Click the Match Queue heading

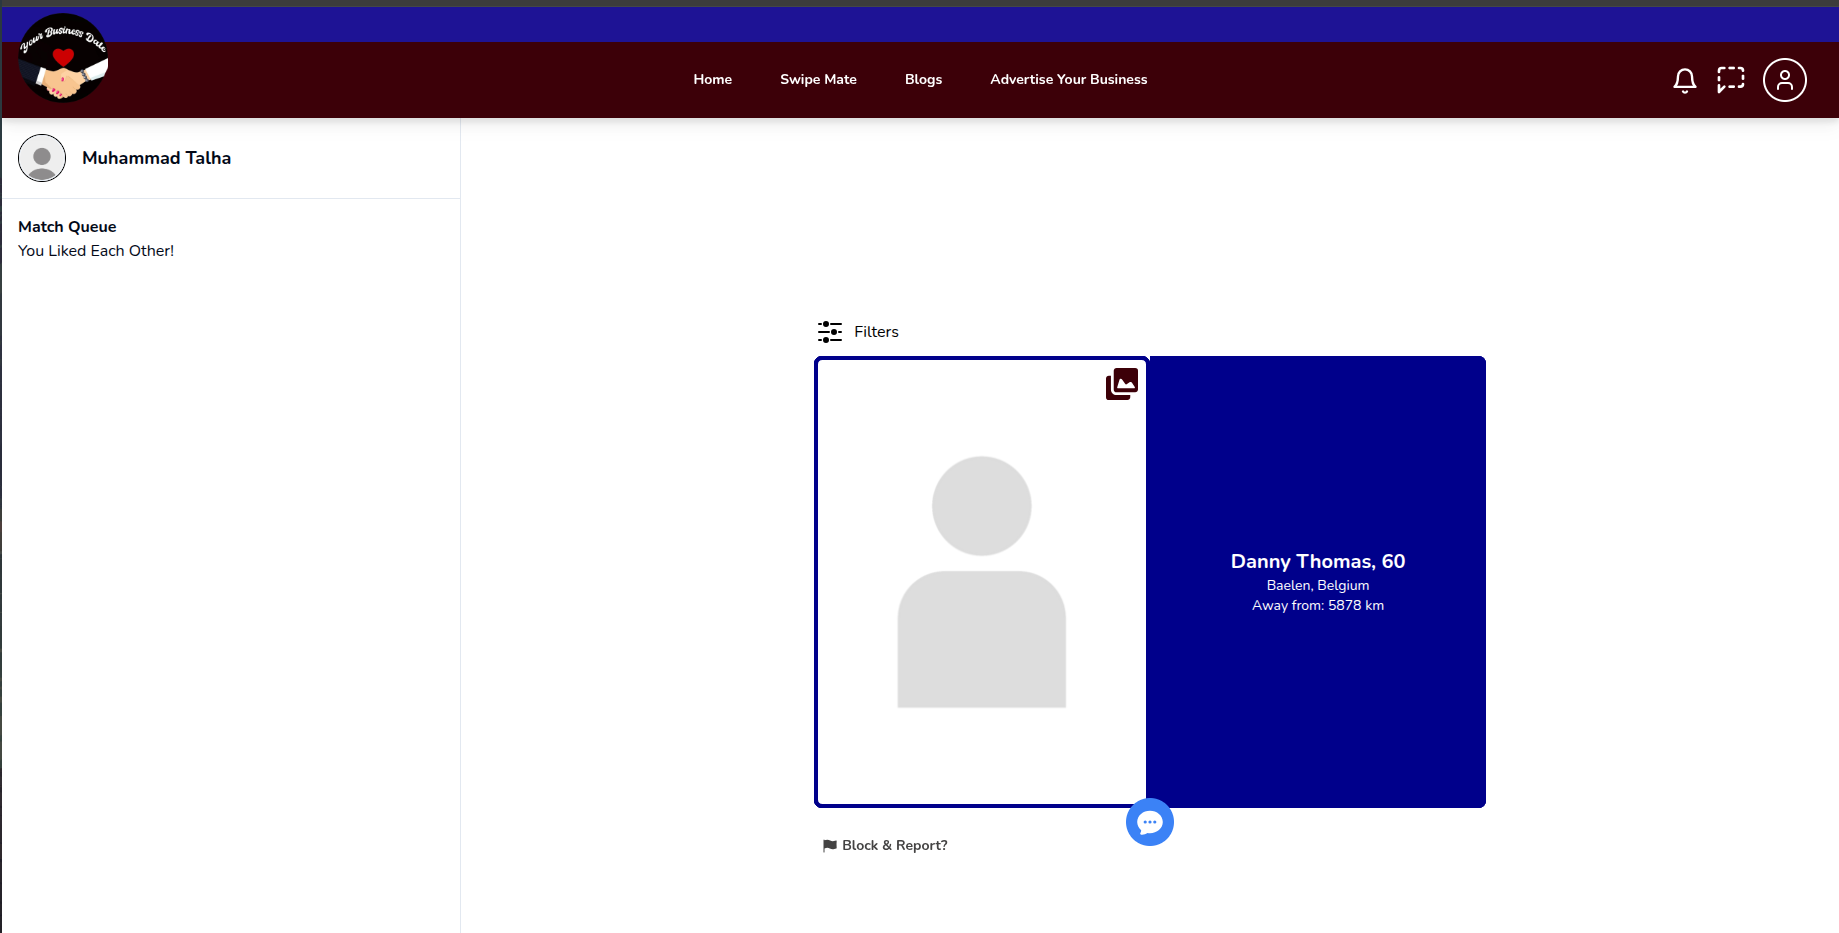click(67, 227)
